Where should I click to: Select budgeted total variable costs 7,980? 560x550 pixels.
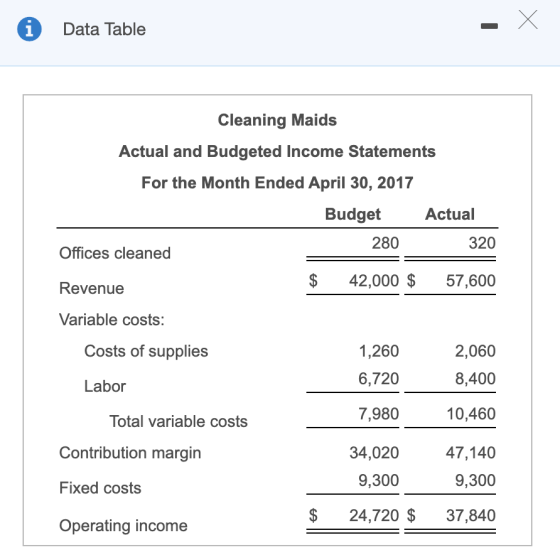(x=379, y=414)
